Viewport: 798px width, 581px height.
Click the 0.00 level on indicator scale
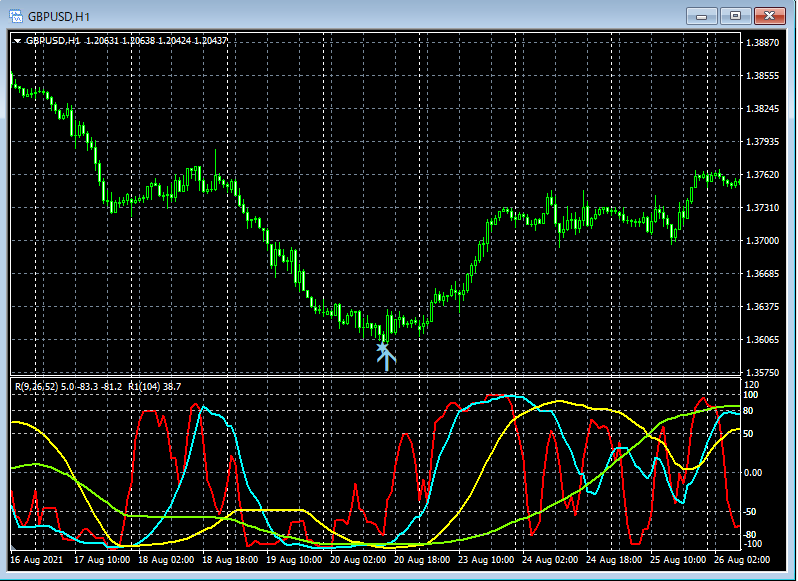pos(755,473)
